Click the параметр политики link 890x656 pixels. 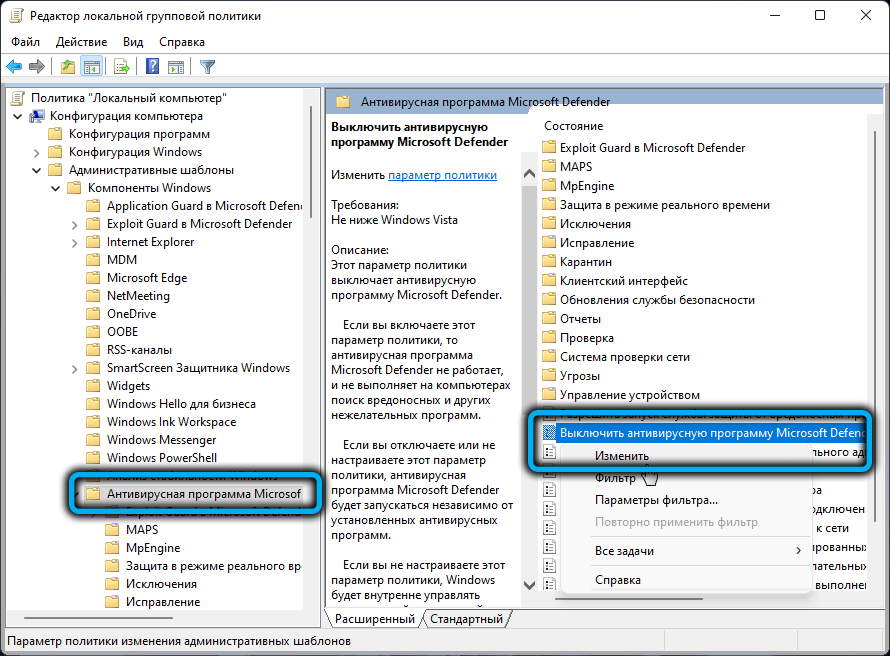click(x=442, y=175)
